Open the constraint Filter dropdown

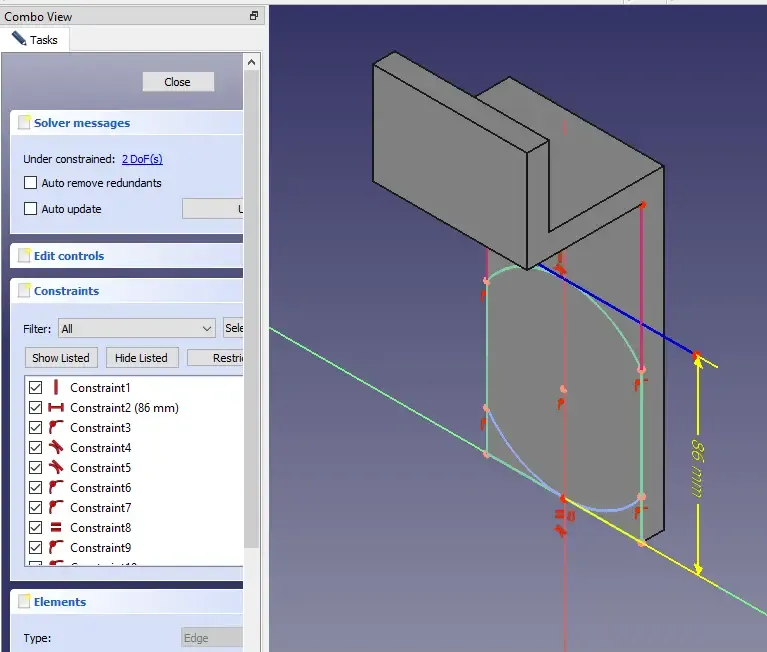click(x=137, y=328)
